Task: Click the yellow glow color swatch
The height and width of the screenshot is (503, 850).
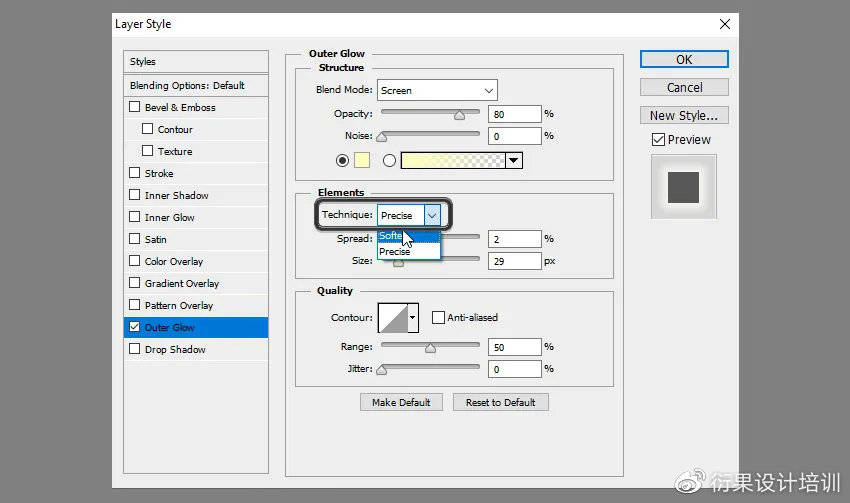Action: (x=362, y=160)
